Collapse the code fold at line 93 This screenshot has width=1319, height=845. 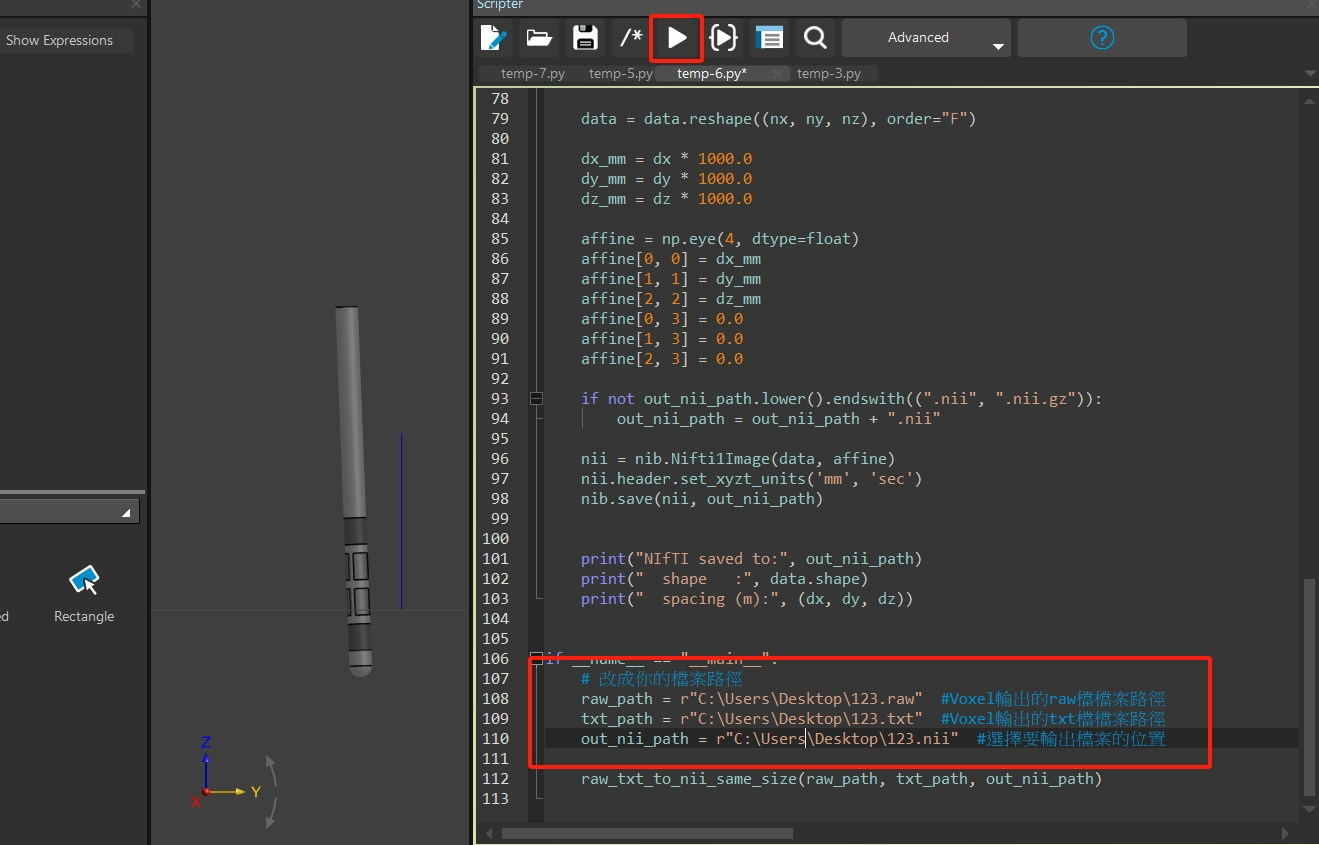pos(536,398)
